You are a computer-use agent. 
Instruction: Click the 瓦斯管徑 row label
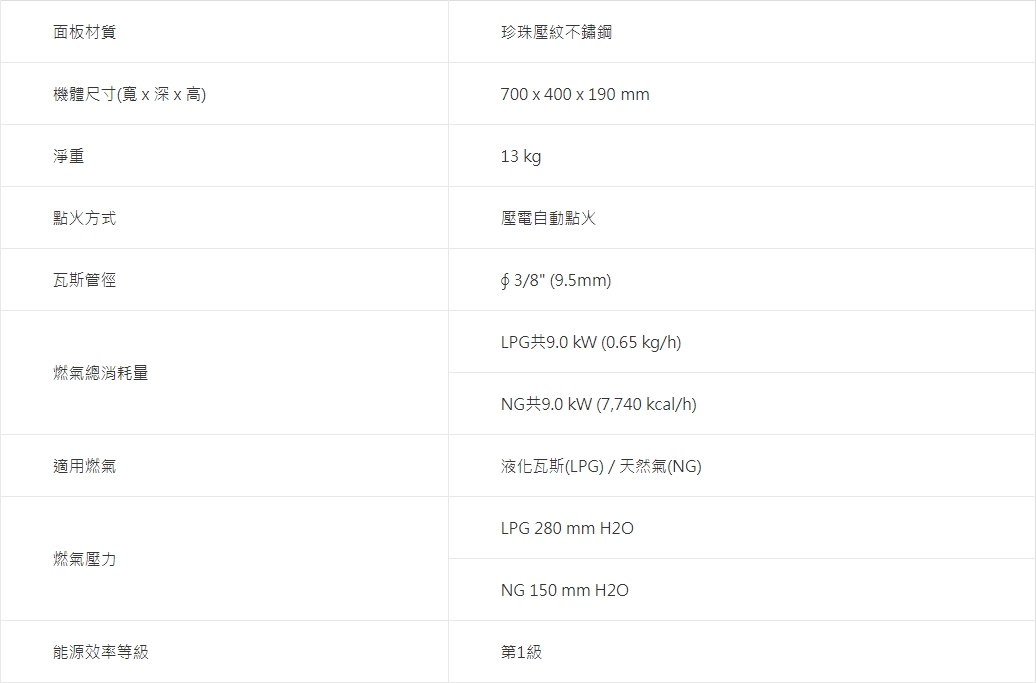(85, 280)
